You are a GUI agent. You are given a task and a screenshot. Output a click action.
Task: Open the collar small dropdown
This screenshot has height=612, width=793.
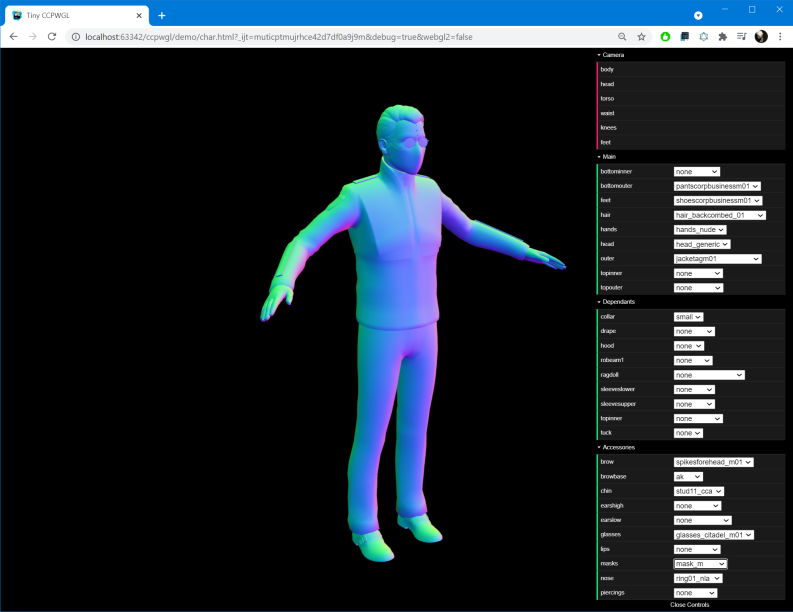tap(688, 317)
